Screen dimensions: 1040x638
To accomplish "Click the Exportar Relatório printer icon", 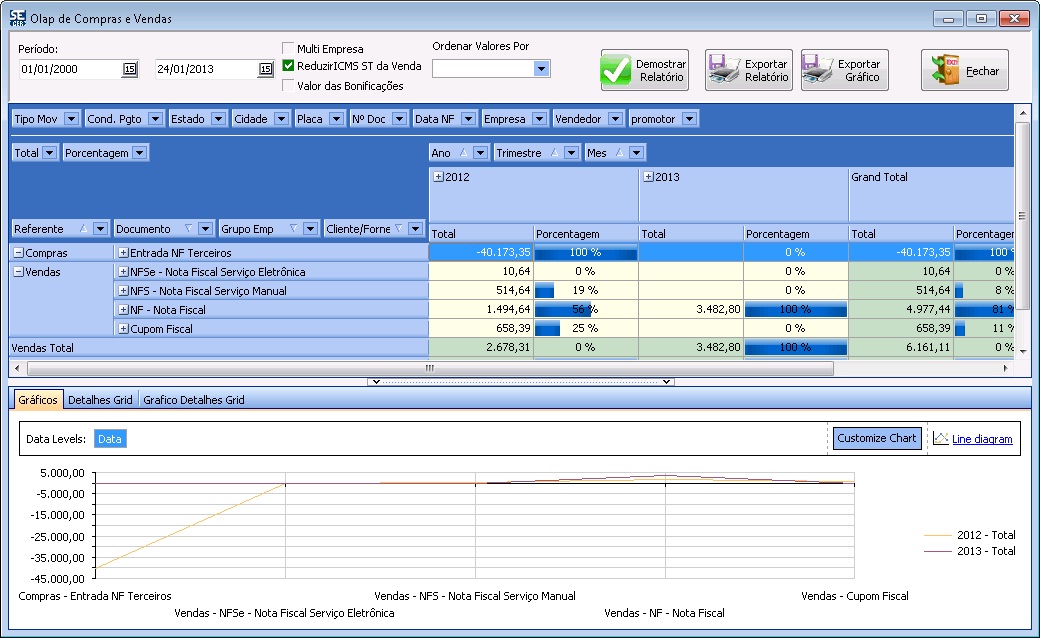I will point(724,71).
